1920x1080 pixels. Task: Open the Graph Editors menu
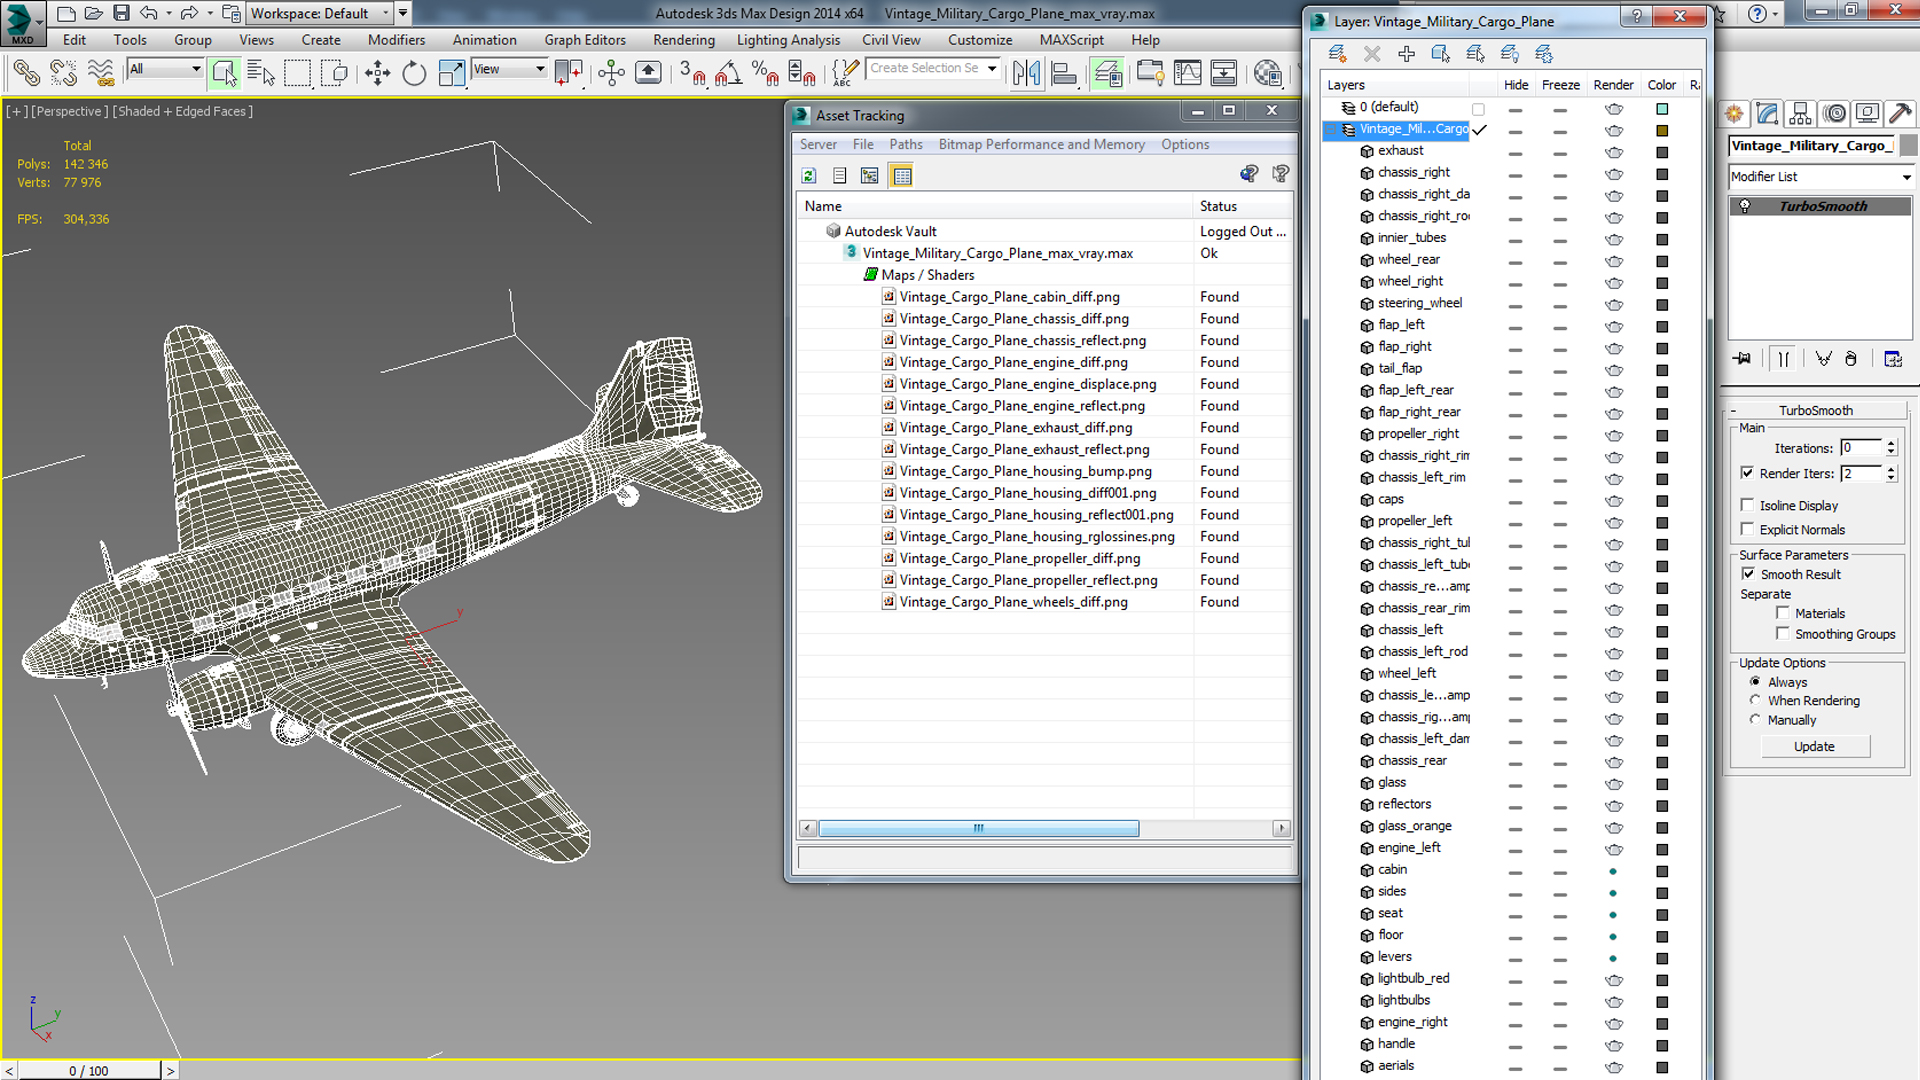585,40
